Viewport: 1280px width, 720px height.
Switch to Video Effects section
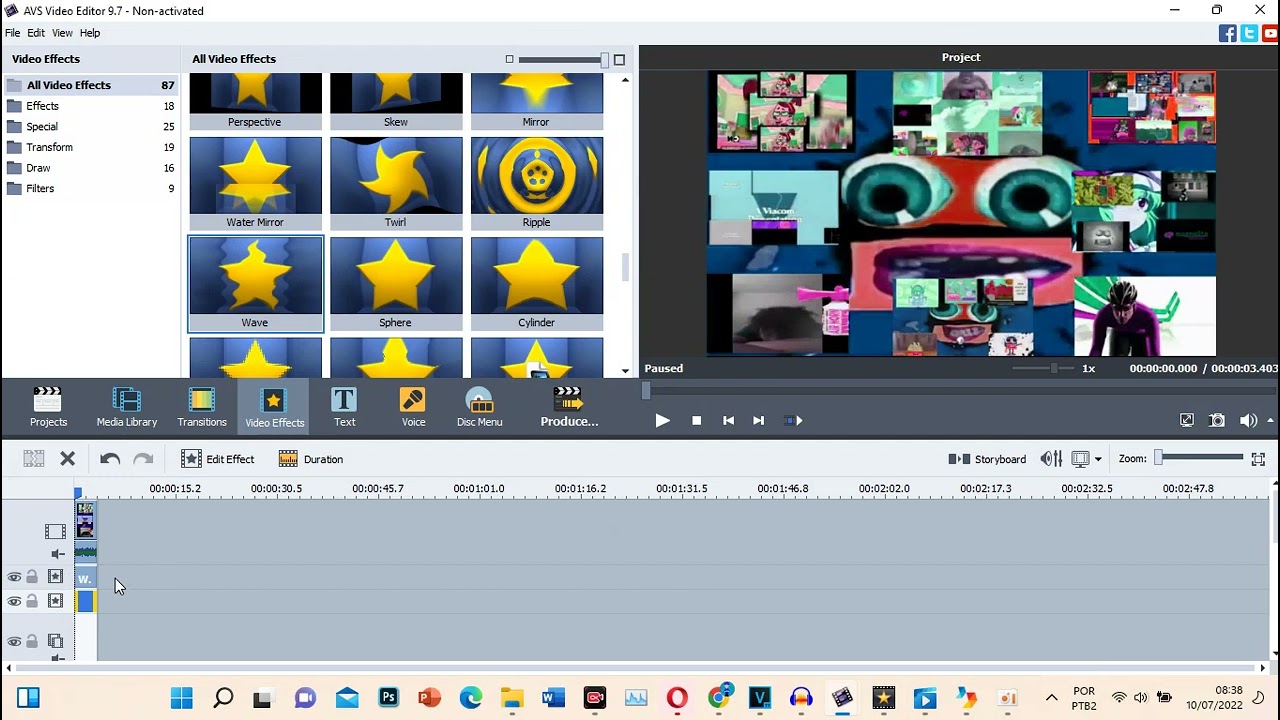(x=275, y=407)
